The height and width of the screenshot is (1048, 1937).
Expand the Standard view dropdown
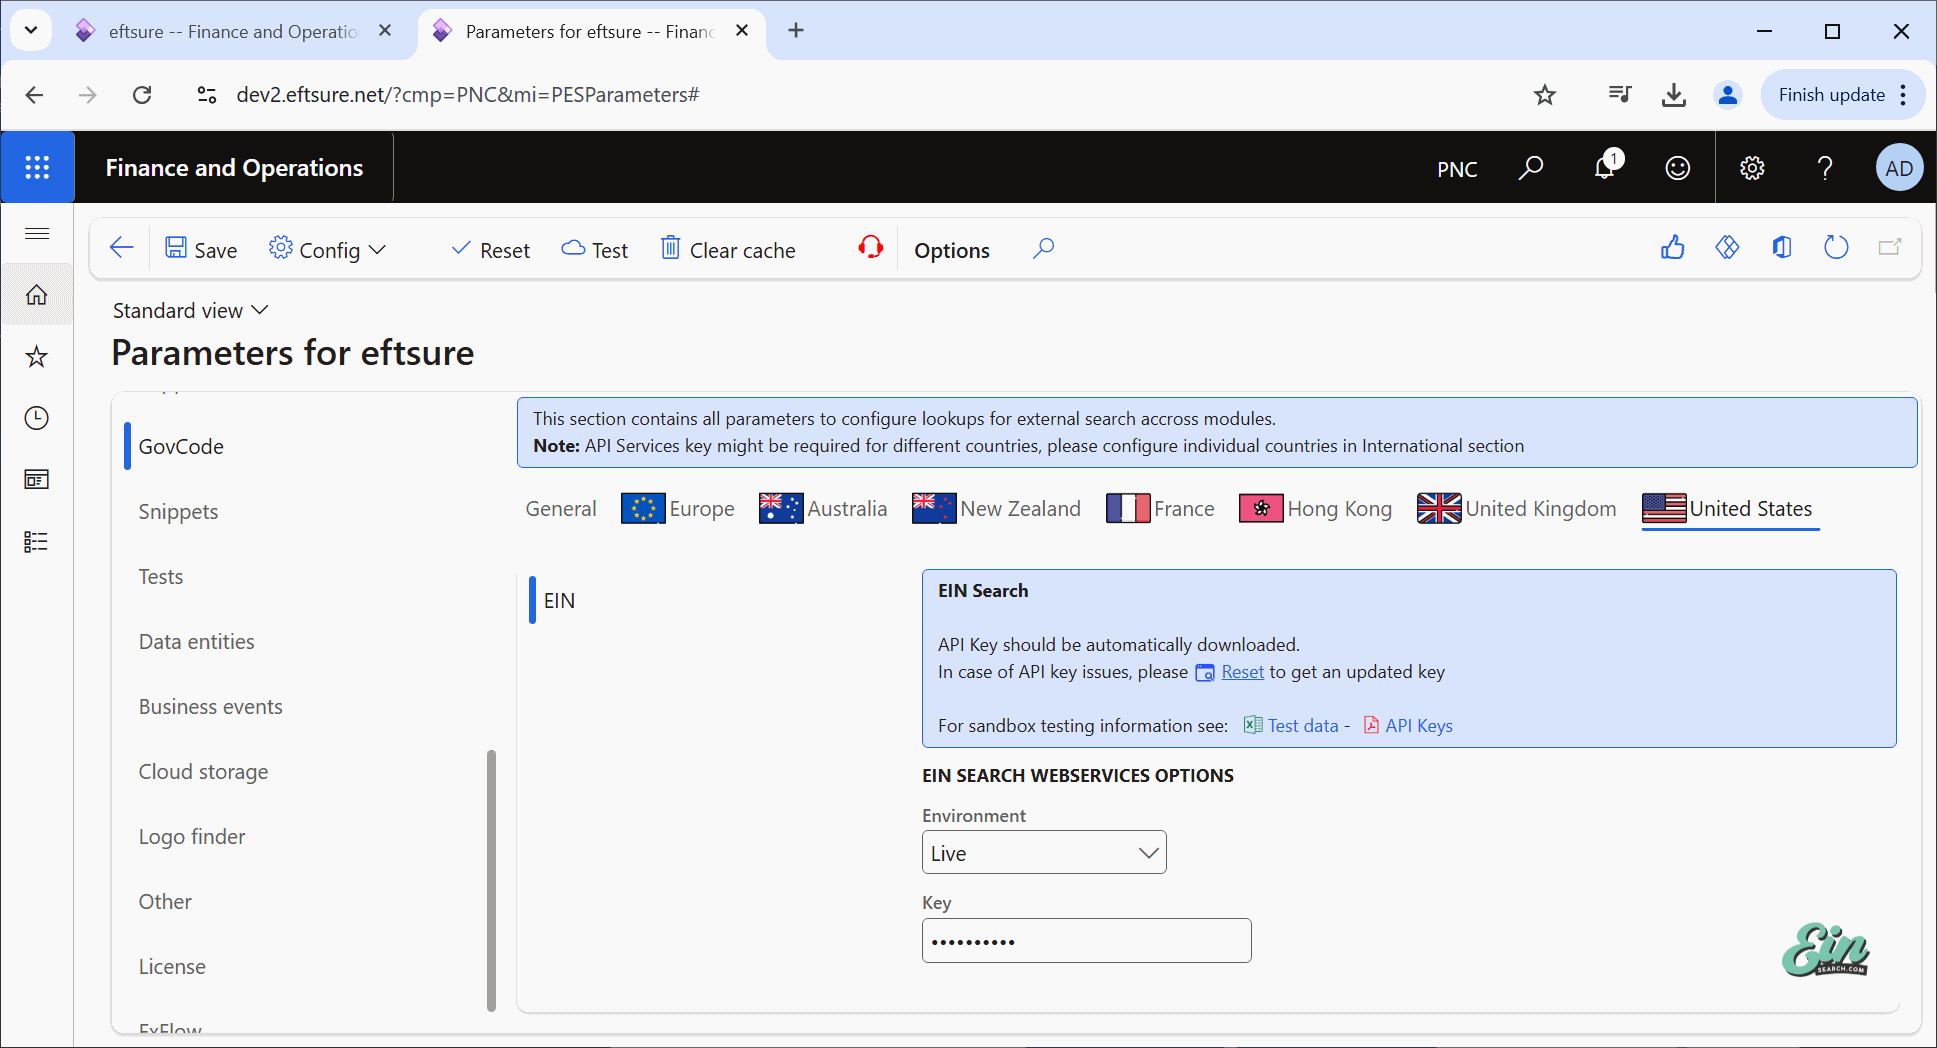click(x=190, y=311)
